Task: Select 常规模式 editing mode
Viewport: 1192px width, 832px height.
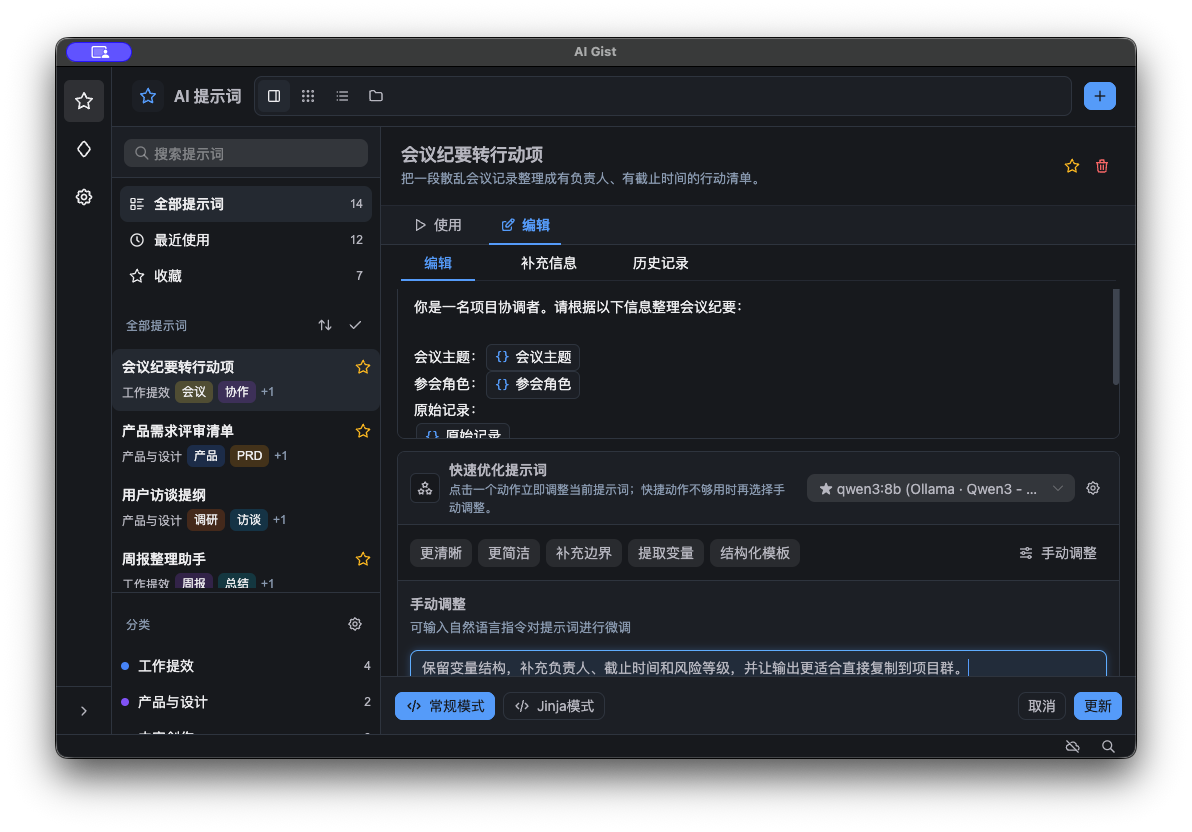Action: point(445,707)
